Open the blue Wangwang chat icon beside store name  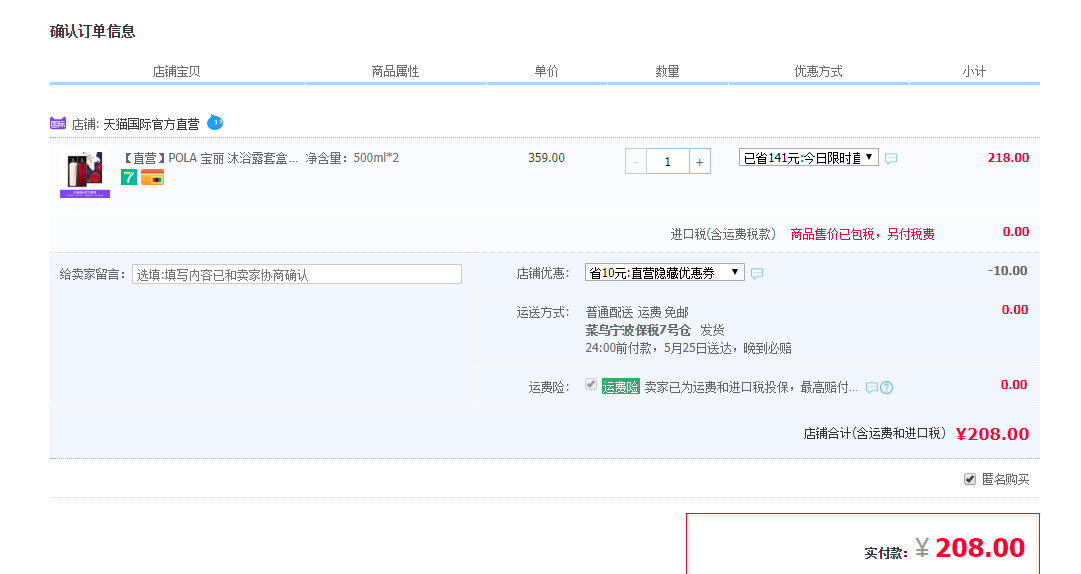(215, 123)
